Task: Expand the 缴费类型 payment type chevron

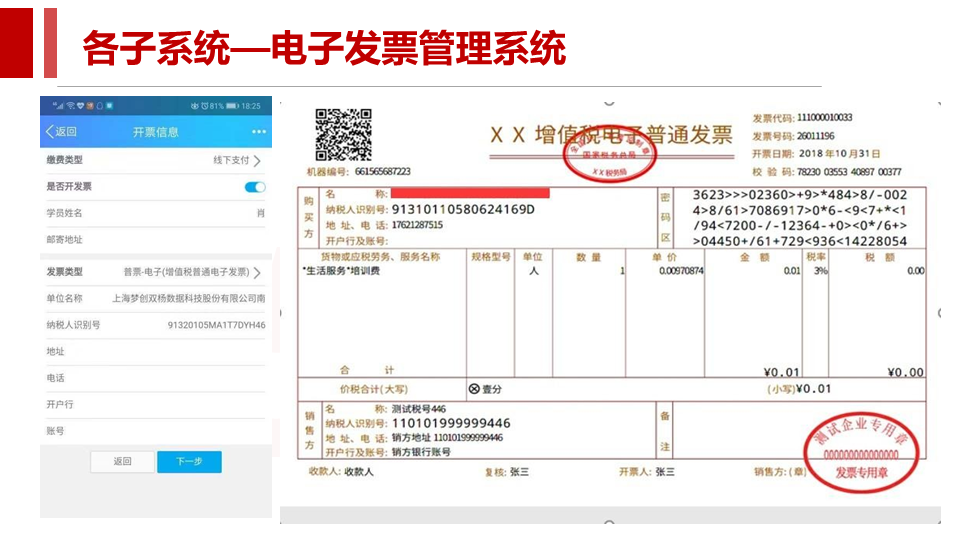Action: click(258, 160)
